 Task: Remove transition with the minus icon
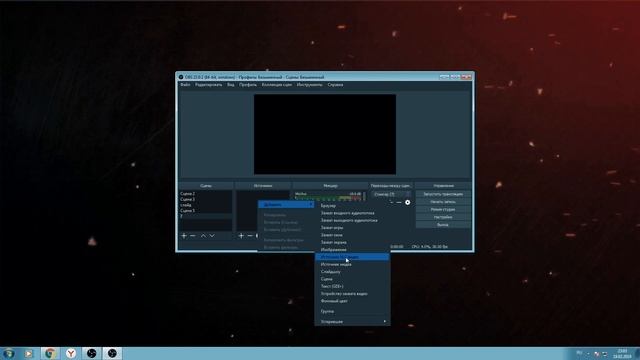[x=399, y=202]
